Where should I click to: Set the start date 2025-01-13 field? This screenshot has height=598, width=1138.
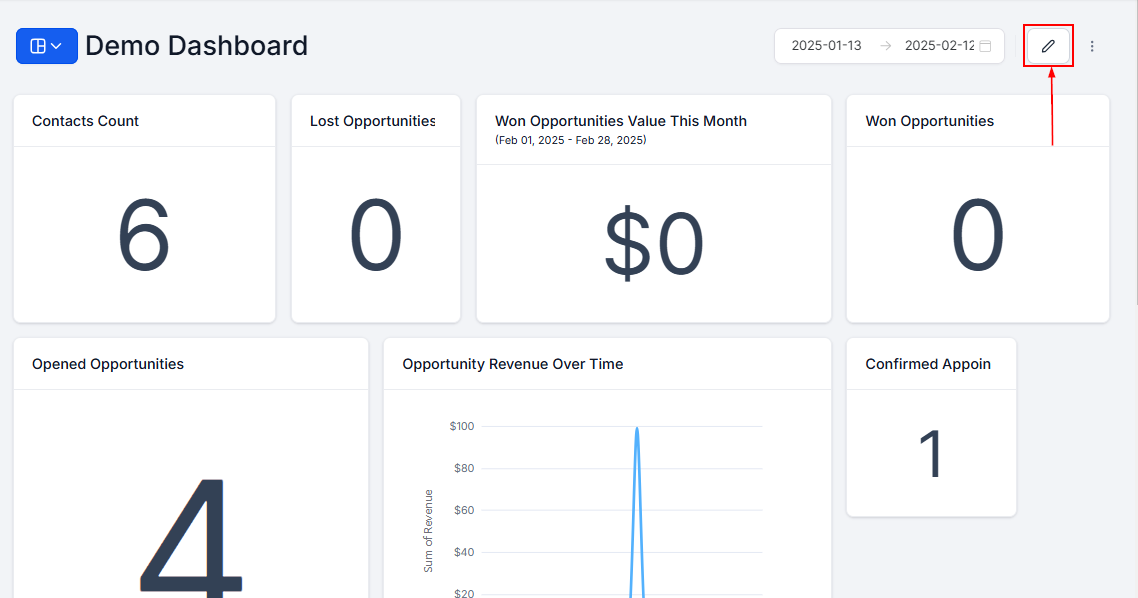tap(826, 46)
